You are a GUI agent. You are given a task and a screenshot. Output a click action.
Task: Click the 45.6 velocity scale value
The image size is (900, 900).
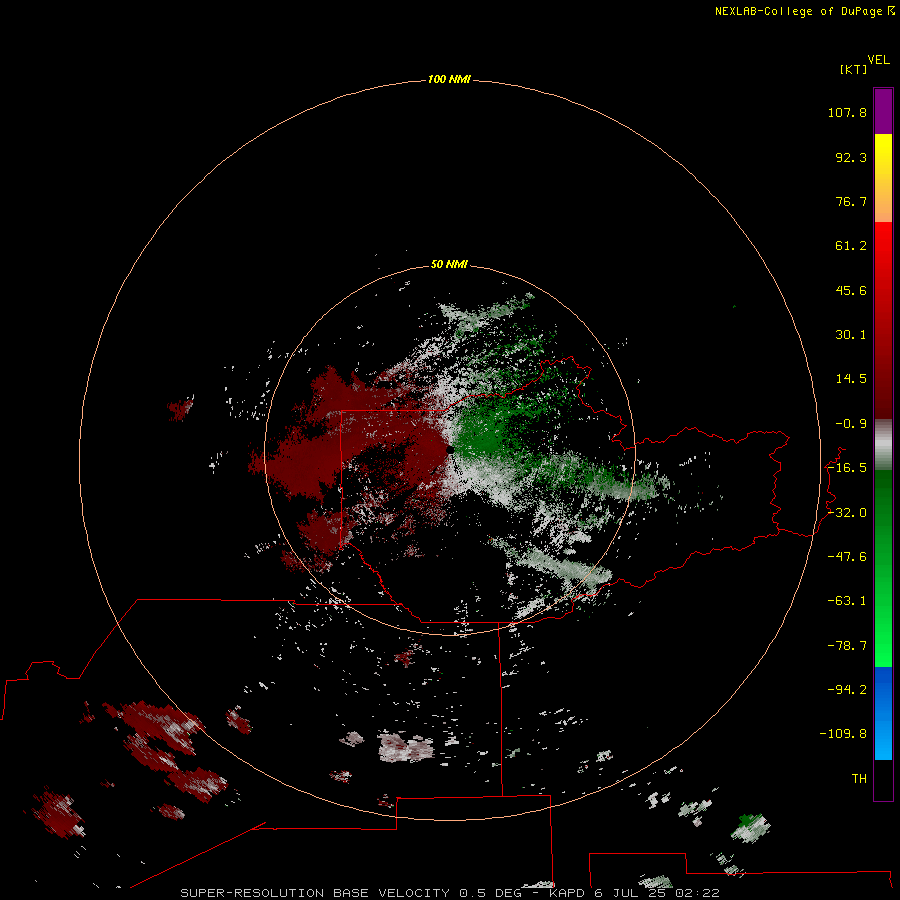(x=851, y=290)
